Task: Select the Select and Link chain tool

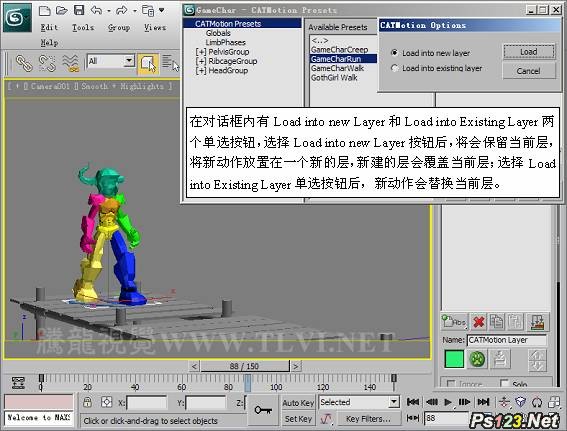Action: [x=24, y=63]
